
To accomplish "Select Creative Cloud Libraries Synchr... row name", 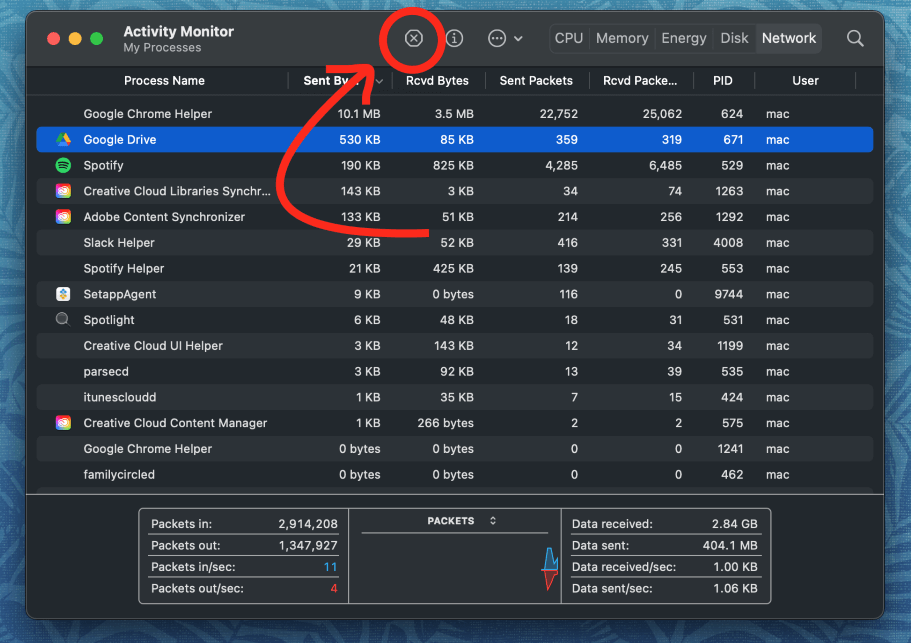I will click(177, 191).
